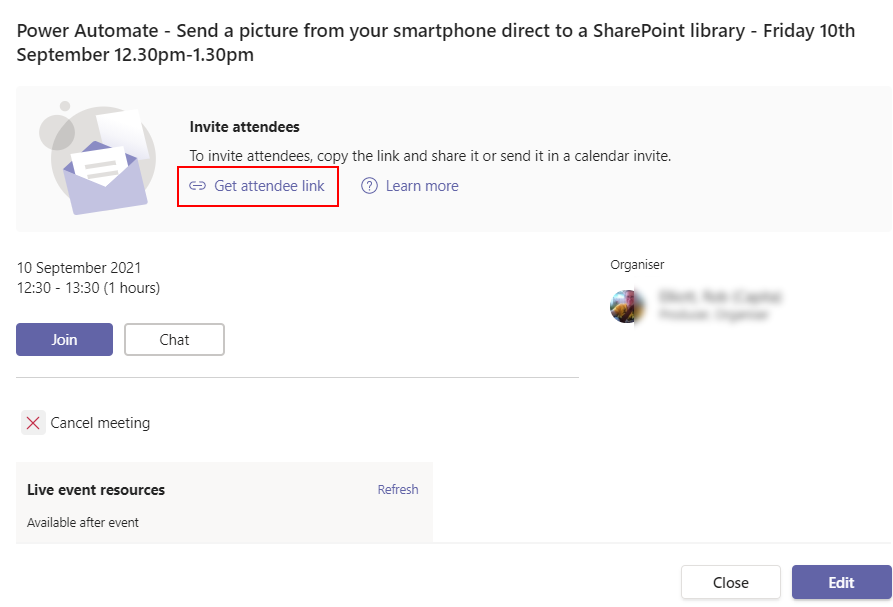Click the blurred organiser name
The image size is (893, 607).
[x=719, y=297]
